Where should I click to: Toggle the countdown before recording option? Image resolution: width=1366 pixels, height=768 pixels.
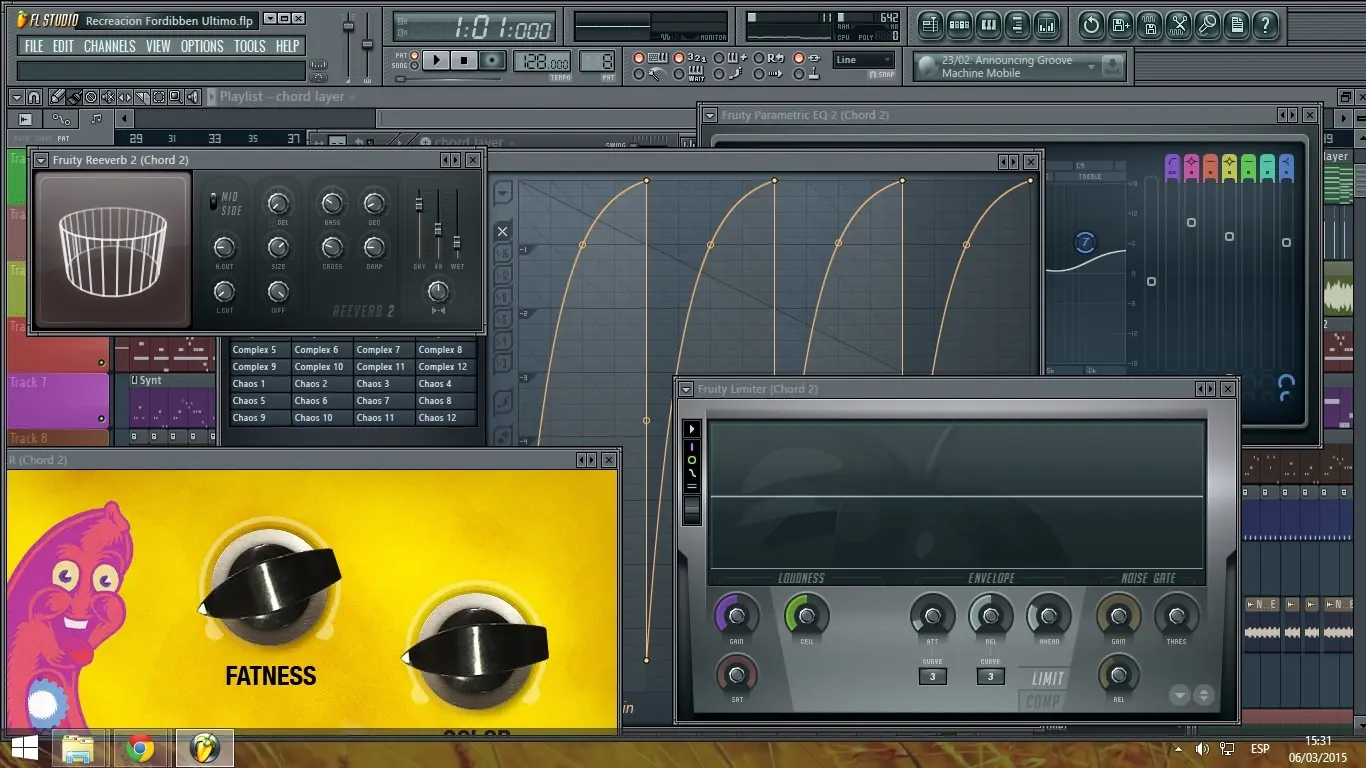click(x=679, y=58)
